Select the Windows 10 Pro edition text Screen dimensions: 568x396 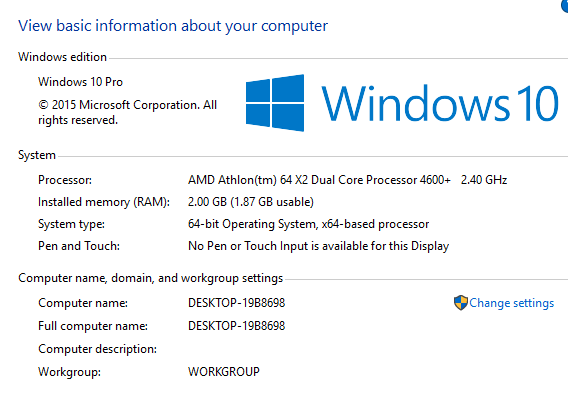(80, 82)
